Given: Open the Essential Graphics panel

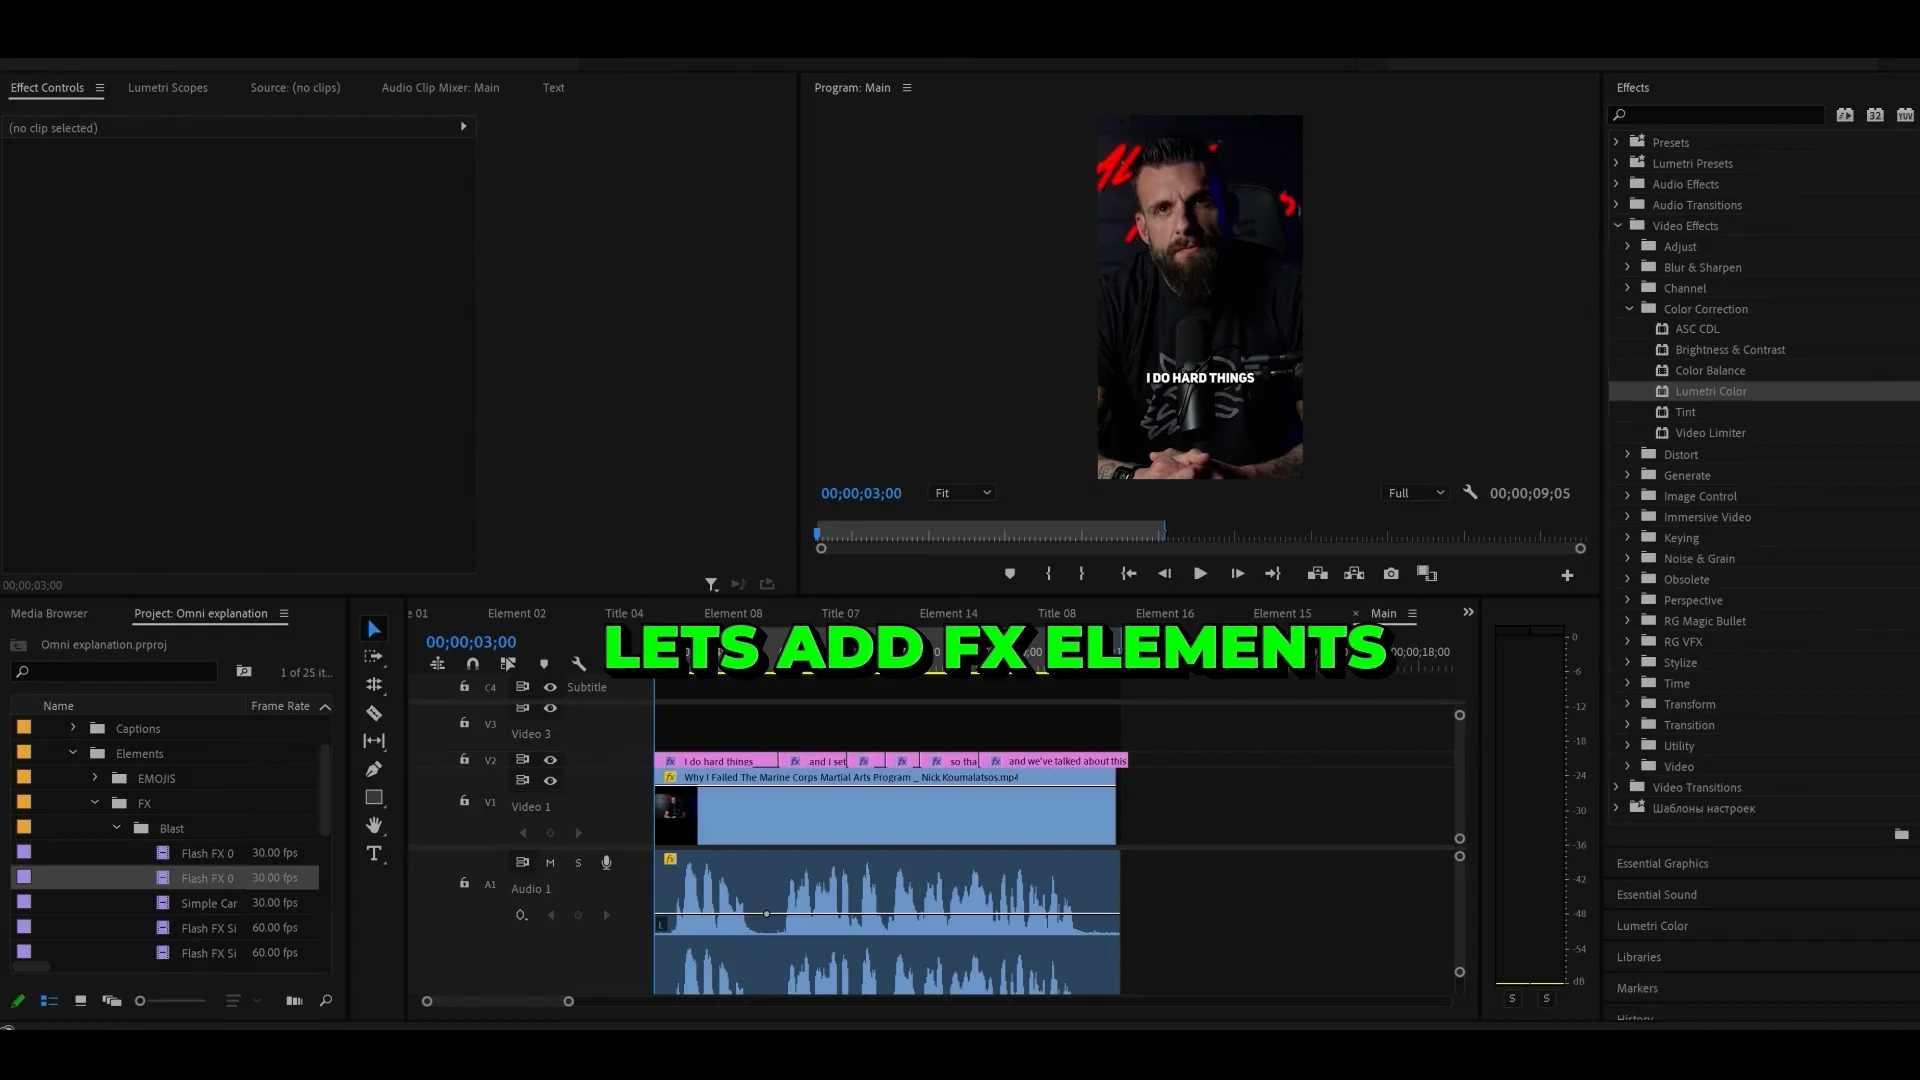Looking at the screenshot, I should 1663,863.
